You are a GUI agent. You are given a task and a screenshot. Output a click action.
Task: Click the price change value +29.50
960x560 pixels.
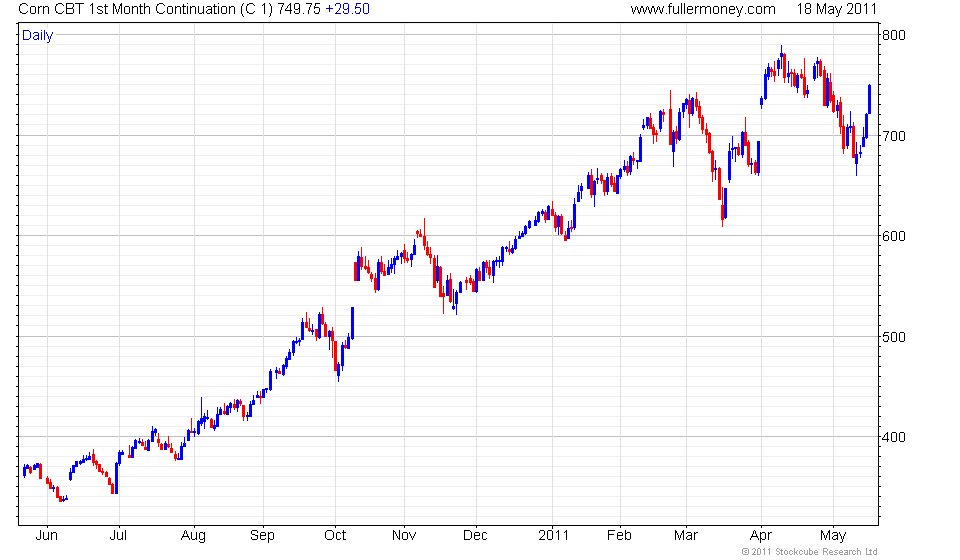point(347,9)
